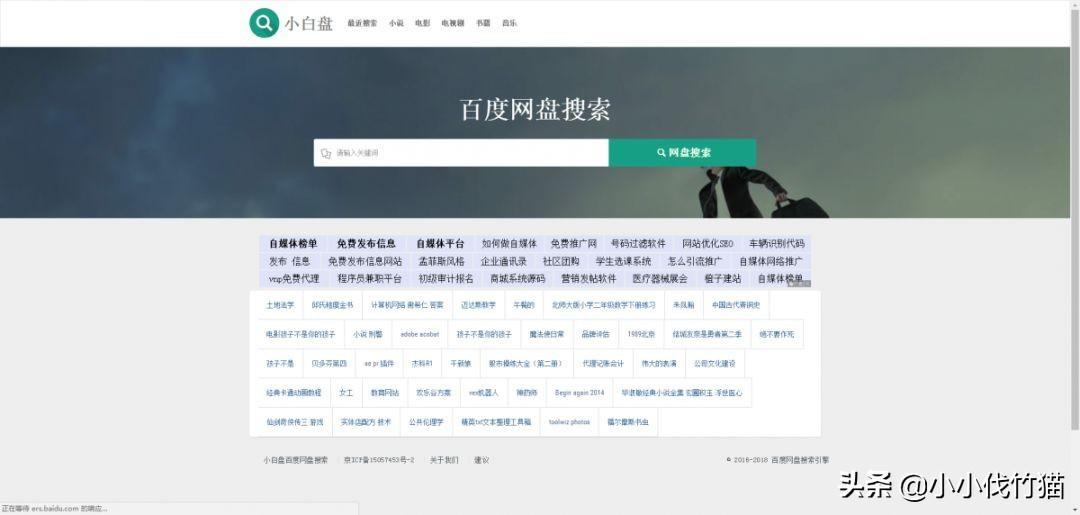Open the 关于我们 footer link

(444, 460)
